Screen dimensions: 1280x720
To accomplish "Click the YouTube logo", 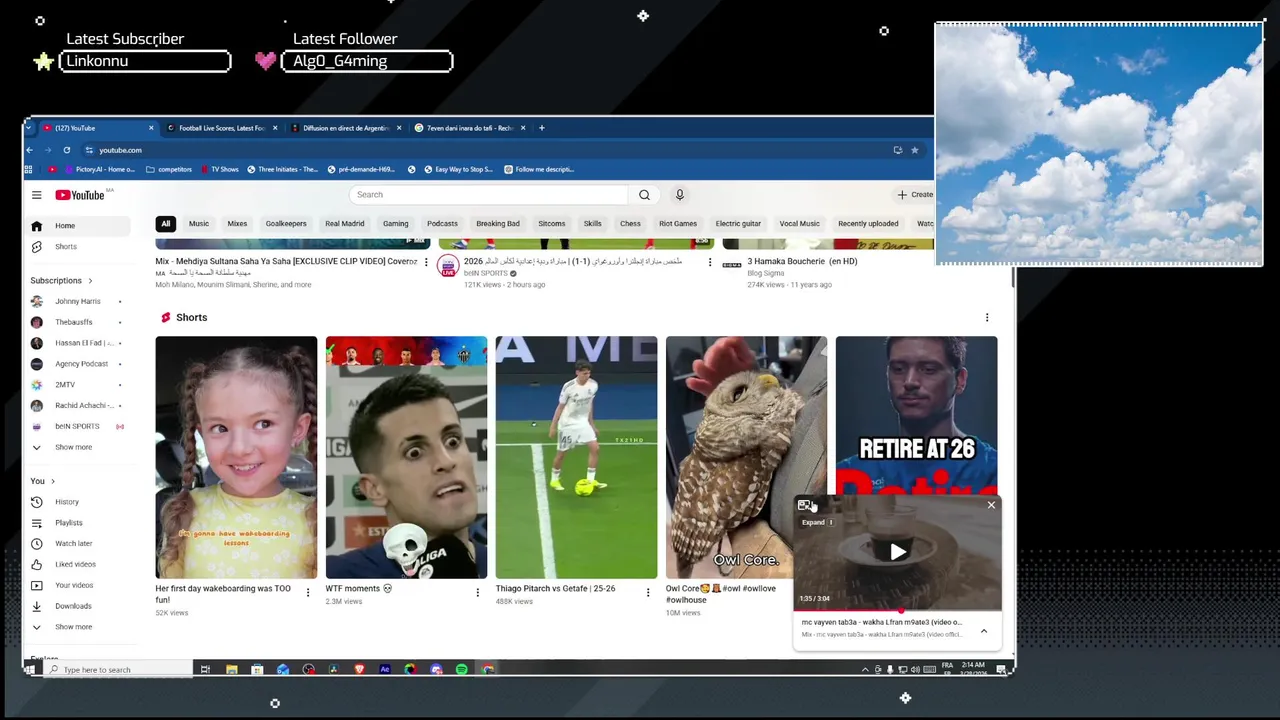I will pyautogui.click(x=80, y=195).
